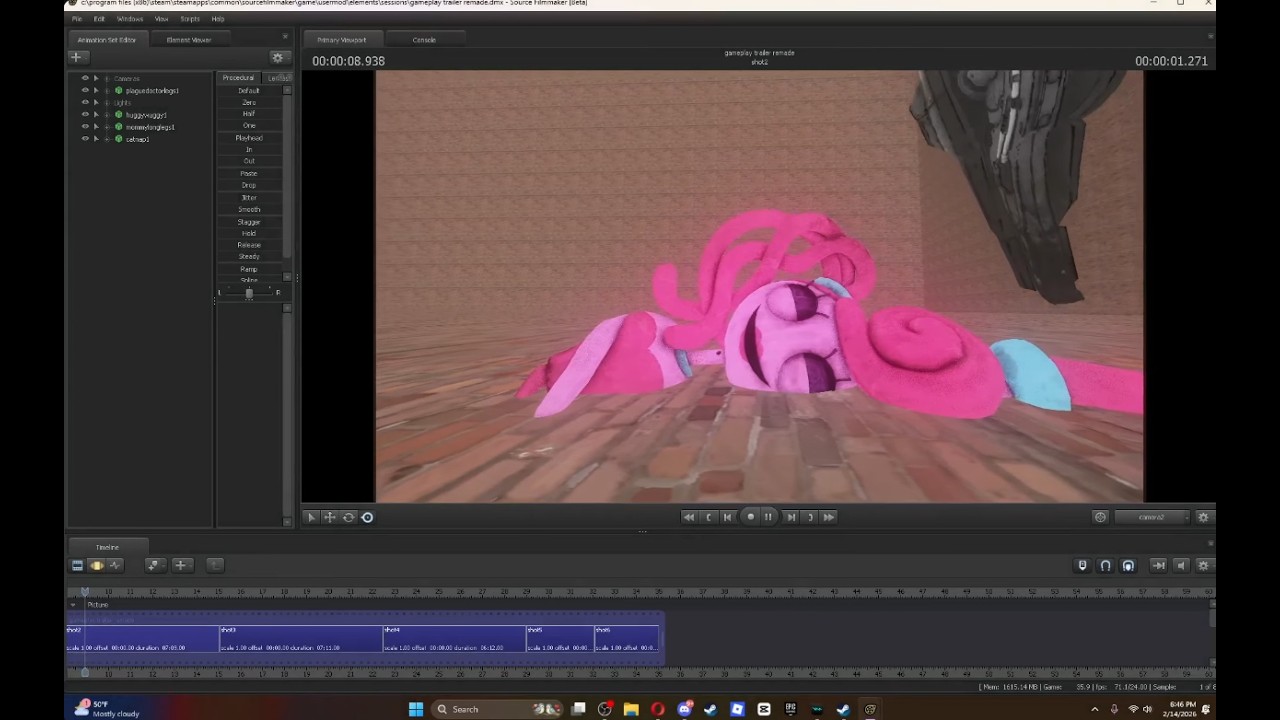Switch timeline to Motion Editor mode

96,565
